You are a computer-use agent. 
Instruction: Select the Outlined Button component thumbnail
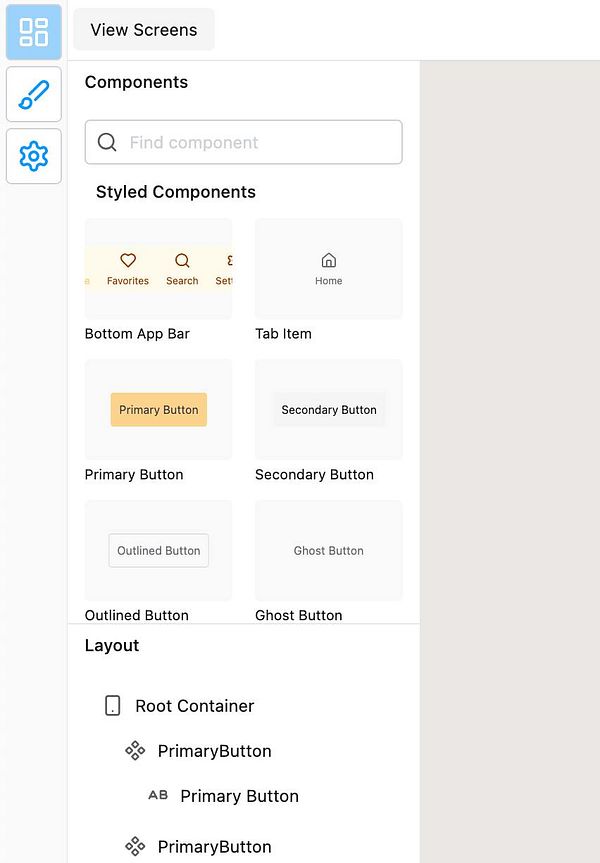tap(159, 550)
